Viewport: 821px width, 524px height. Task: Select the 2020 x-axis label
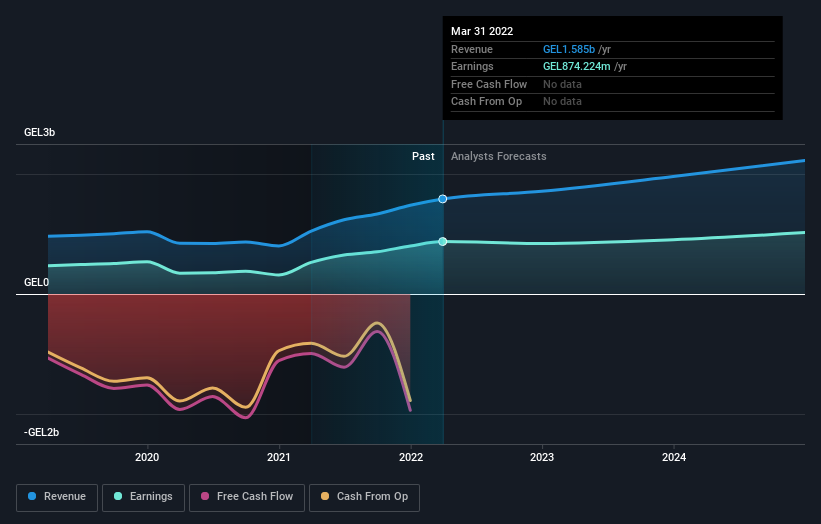point(147,457)
